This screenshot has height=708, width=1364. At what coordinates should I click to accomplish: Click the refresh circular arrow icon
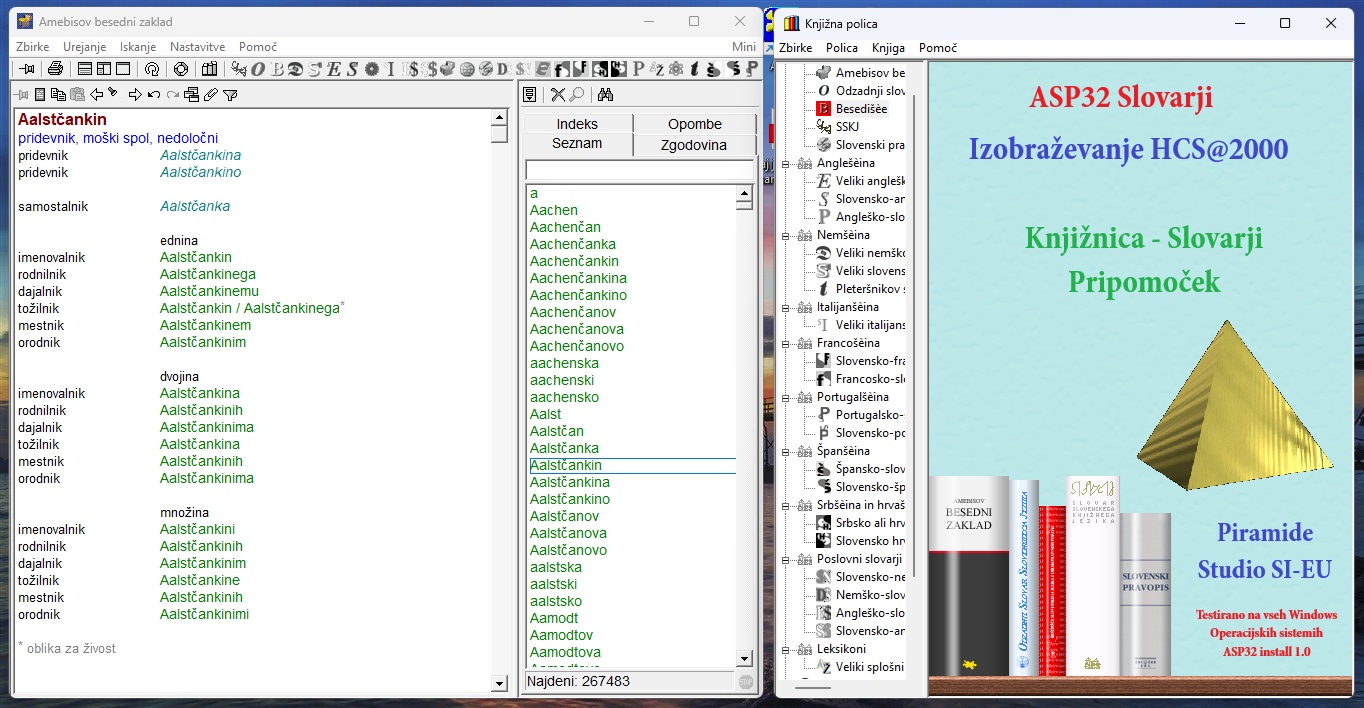pyautogui.click(x=152, y=69)
